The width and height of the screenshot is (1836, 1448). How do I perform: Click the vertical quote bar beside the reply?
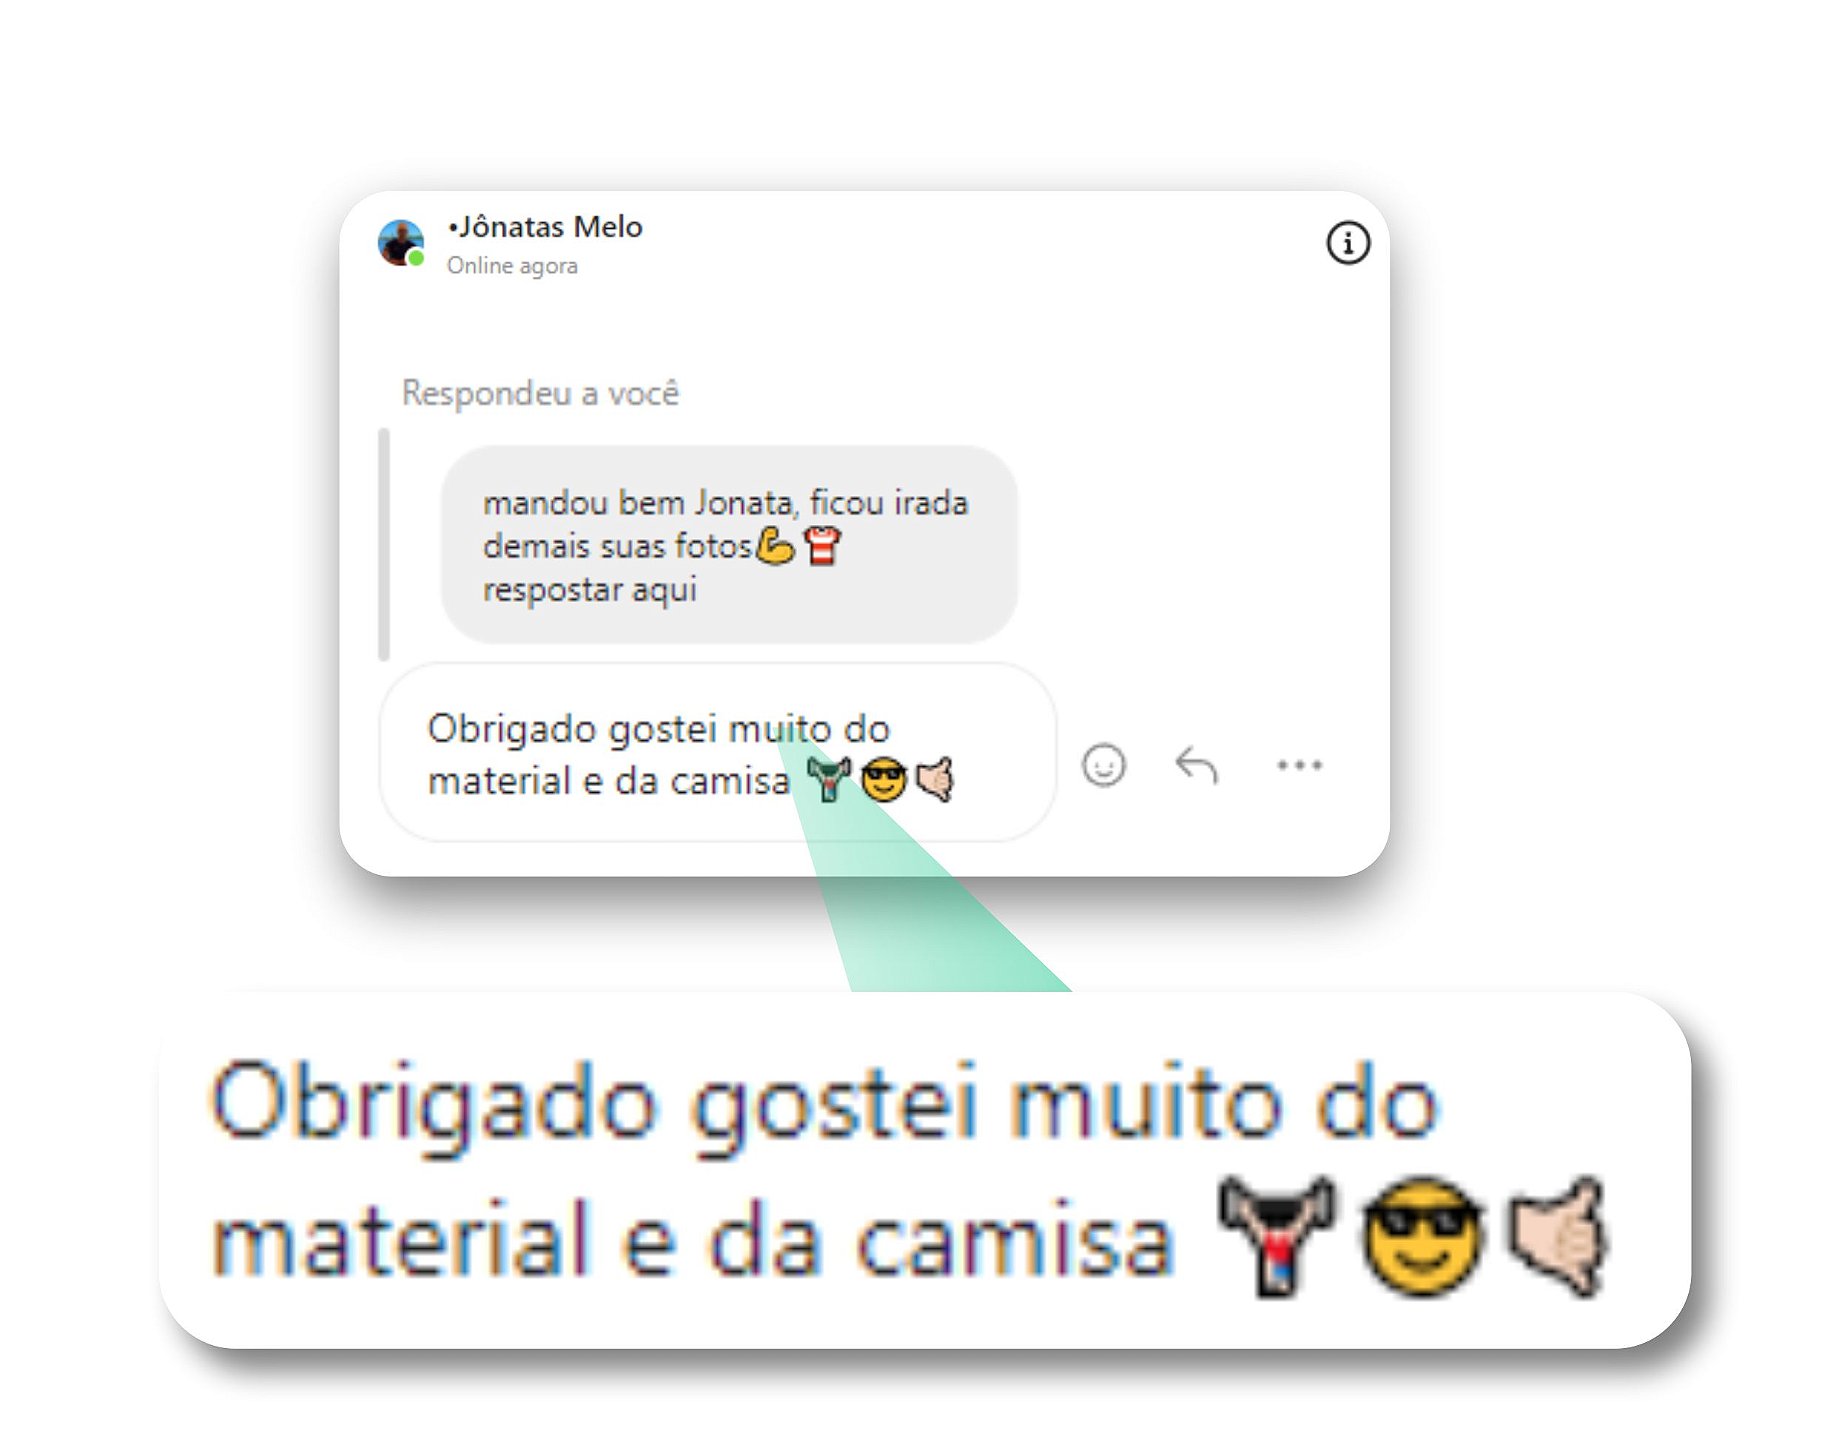(x=384, y=545)
